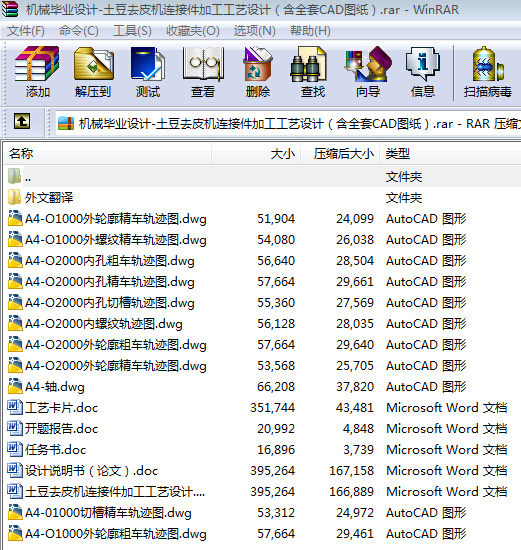
Task: Select file A4-O2000外轮廓粗车轨迹图.dwg
Action: 116,345
